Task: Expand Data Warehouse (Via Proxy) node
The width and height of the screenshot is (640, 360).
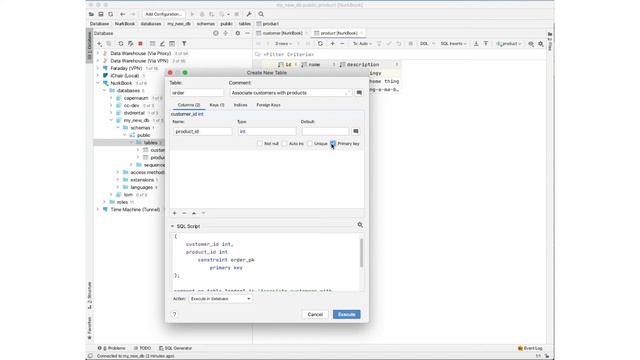Action: (x=98, y=53)
